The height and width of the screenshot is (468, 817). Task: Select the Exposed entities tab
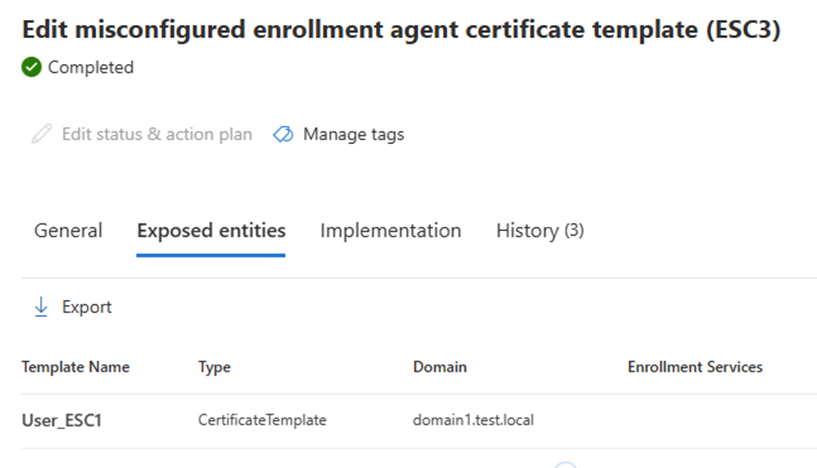click(211, 231)
